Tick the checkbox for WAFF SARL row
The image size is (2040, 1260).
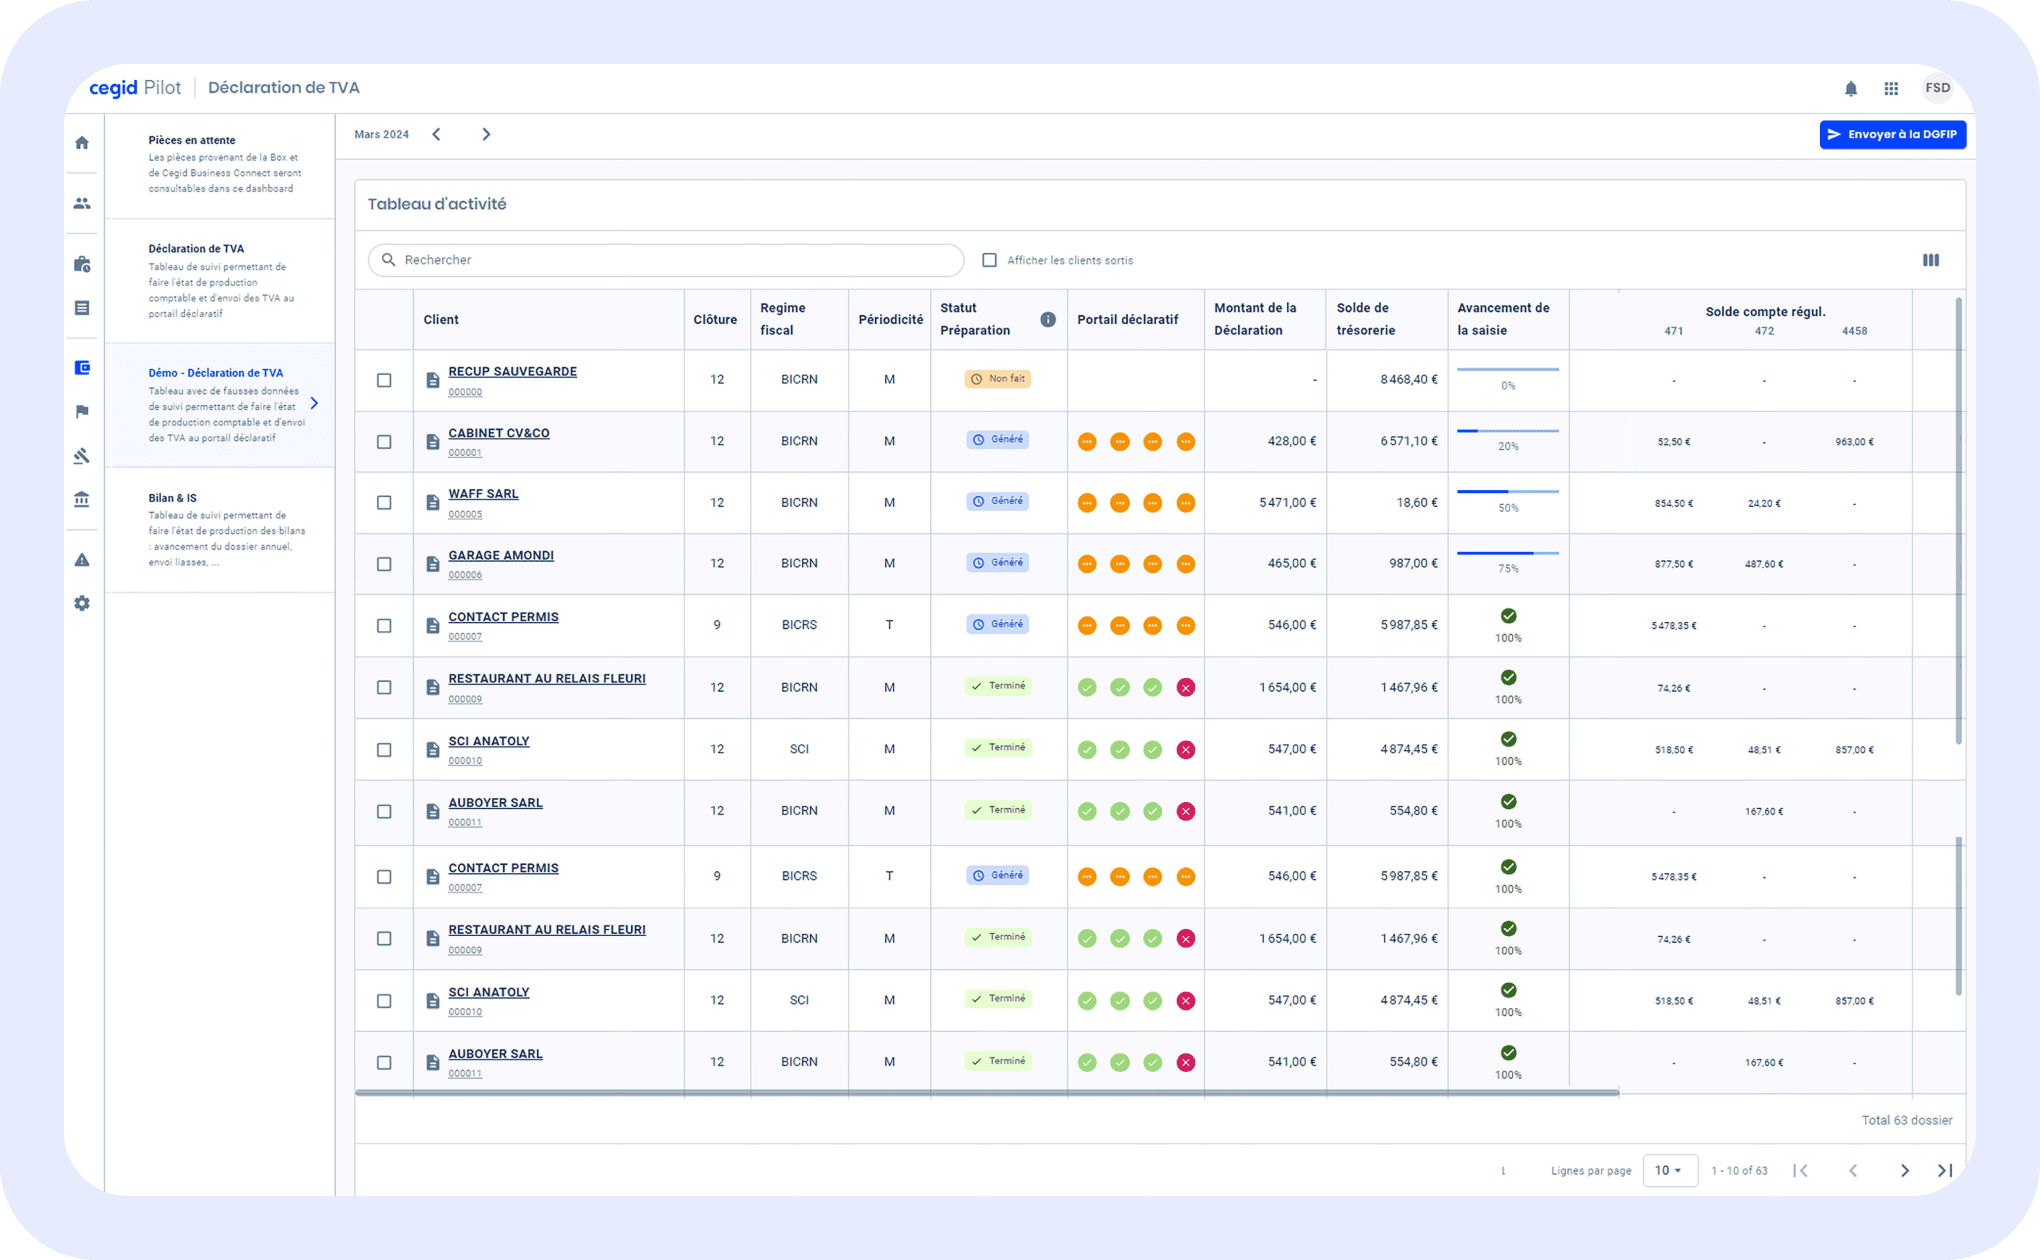click(384, 503)
